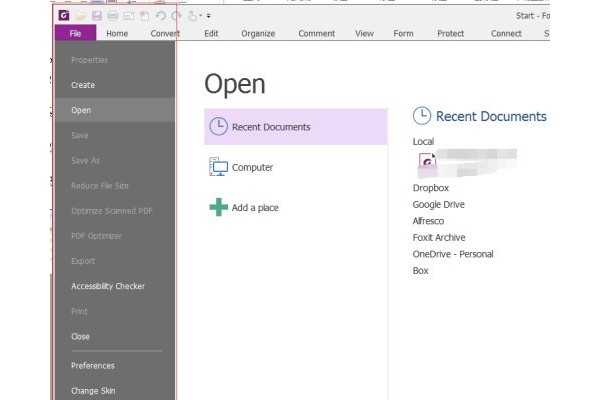
Task: Click the Foxit app logo icon
Action: tap(64, 15)
